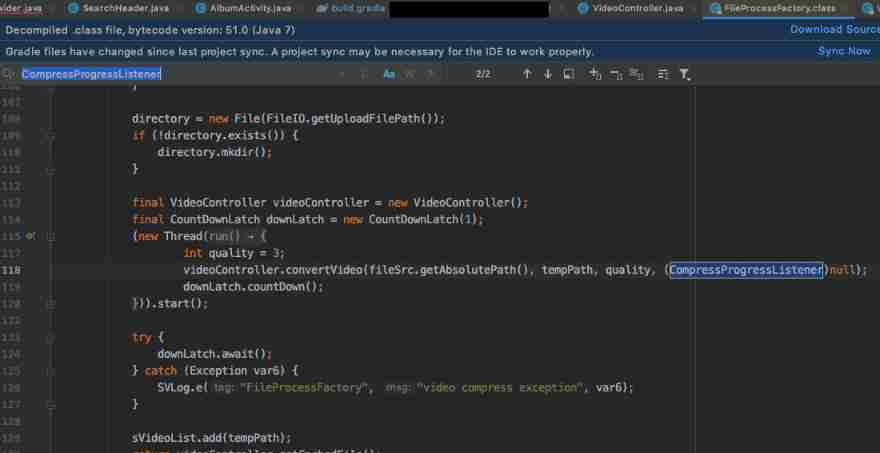Open the AlbumActivity.java tab
Screen dimensions: 880x453
click(246, 8)
